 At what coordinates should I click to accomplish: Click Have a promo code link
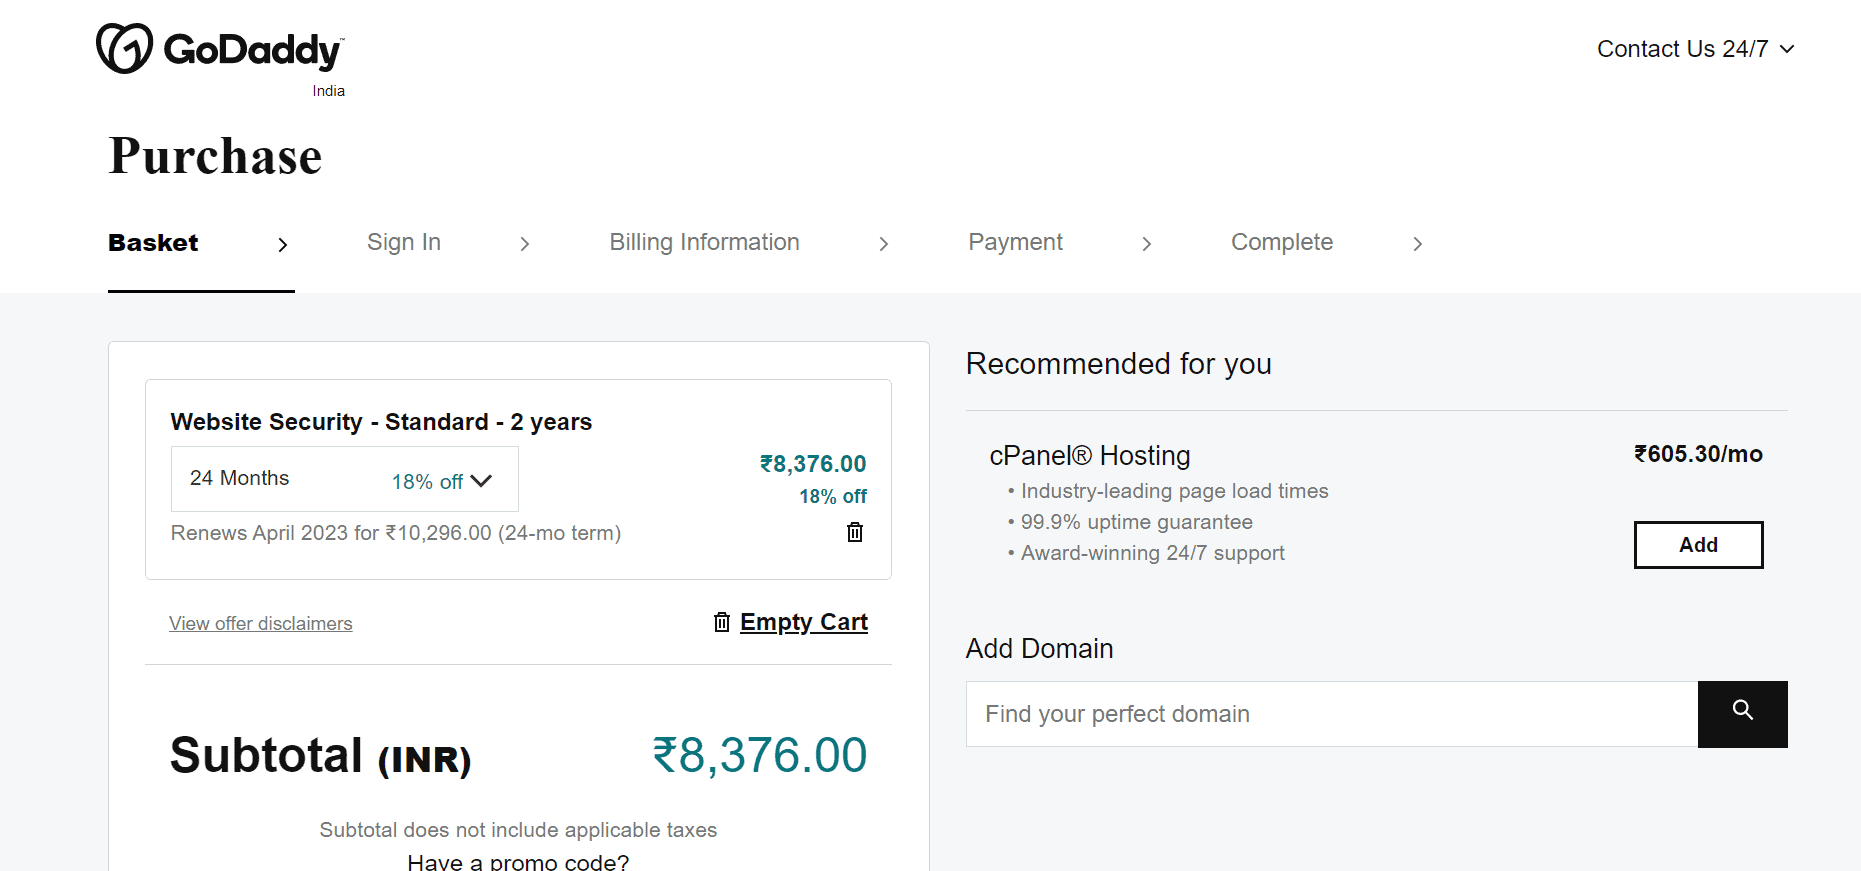click(x=518, y=862)
